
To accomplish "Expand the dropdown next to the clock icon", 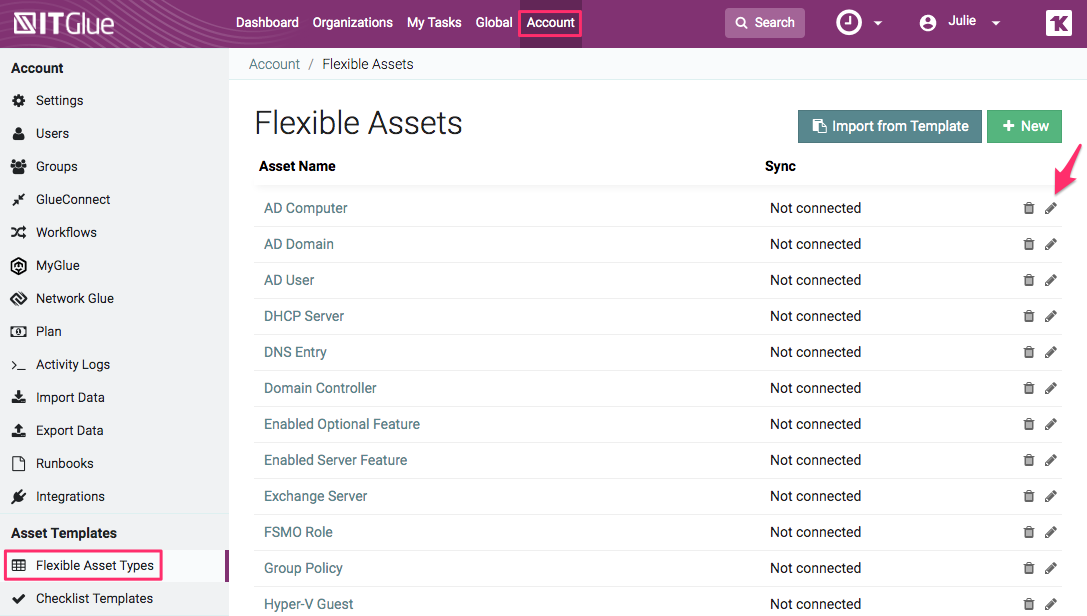I will point(880,22).
